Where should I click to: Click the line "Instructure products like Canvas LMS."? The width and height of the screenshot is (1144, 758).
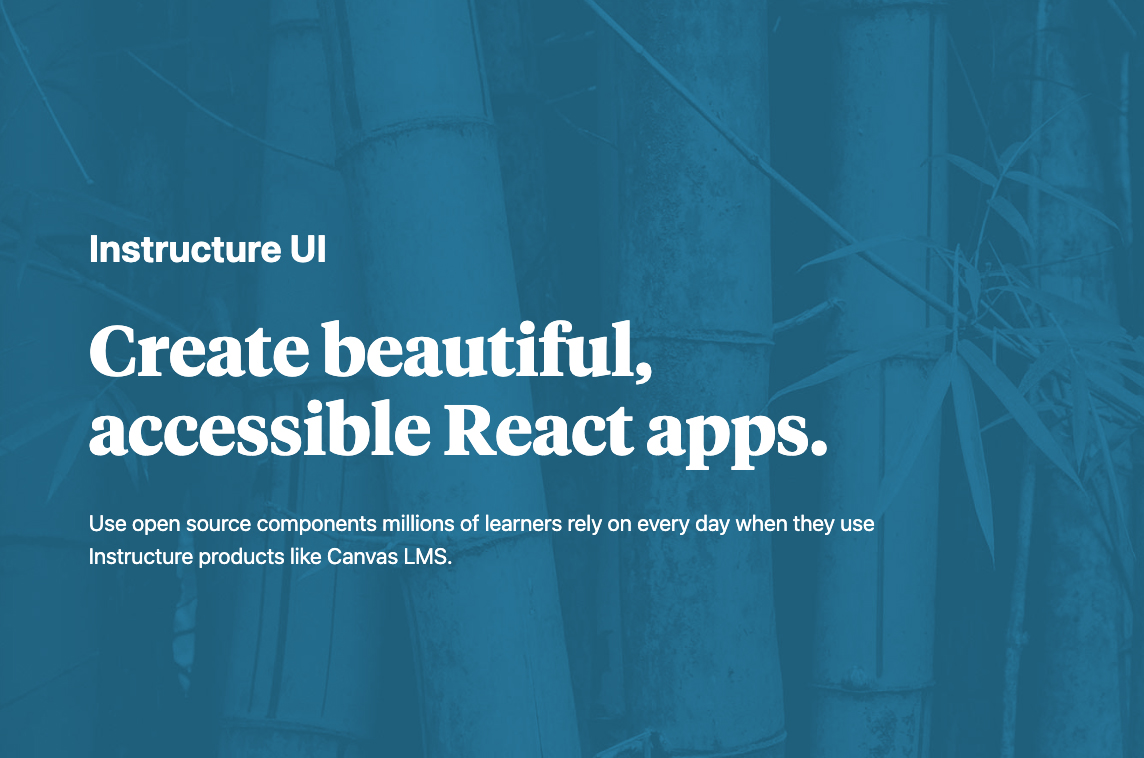click(271, 557)
